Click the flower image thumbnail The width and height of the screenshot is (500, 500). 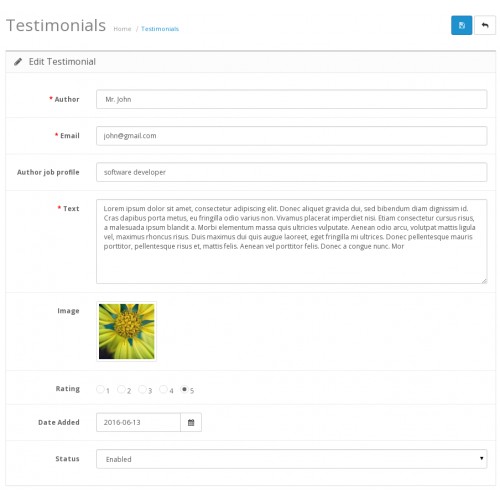pos(127,331)
